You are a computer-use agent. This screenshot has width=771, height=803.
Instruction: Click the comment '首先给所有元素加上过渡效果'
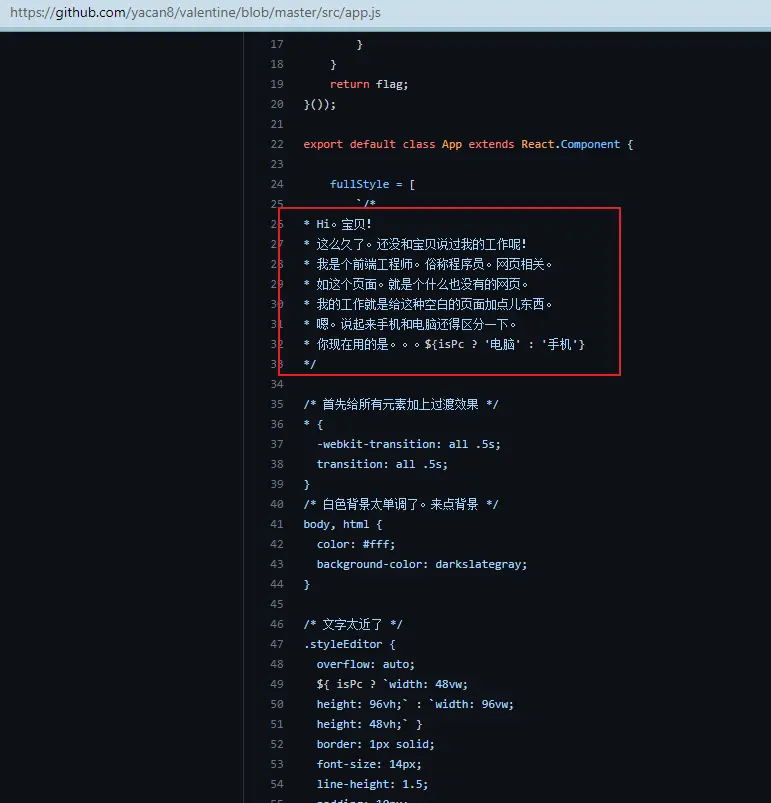(401, 405)
